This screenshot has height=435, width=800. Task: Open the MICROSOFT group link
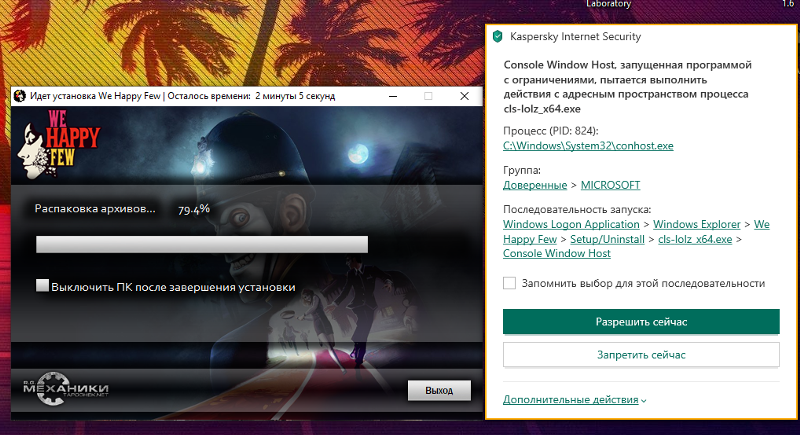tap(610, 185)
